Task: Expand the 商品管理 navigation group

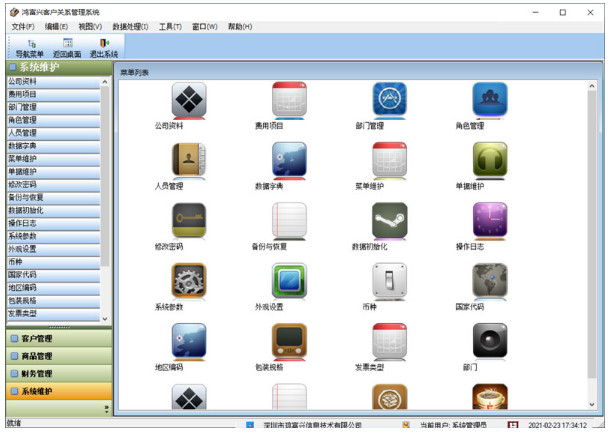Action: click(x=59, y=356)
